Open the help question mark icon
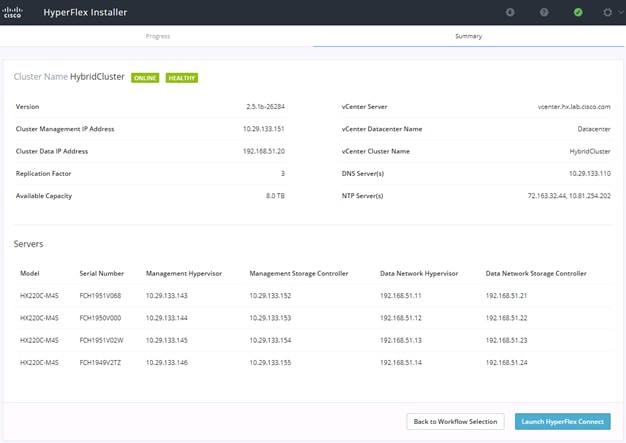This screenshot has width=626, height=443. [x=544, y=12]
